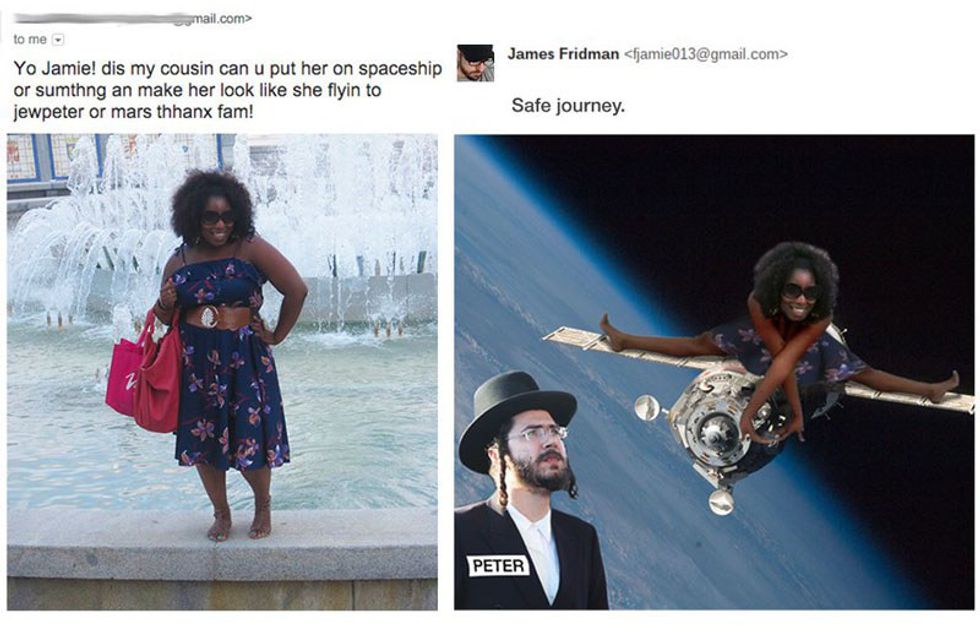This screenshot has width=980, height=625.
Task: Click the eyeglasses on the man labeled PETER
Action: (x=538, y=433)
